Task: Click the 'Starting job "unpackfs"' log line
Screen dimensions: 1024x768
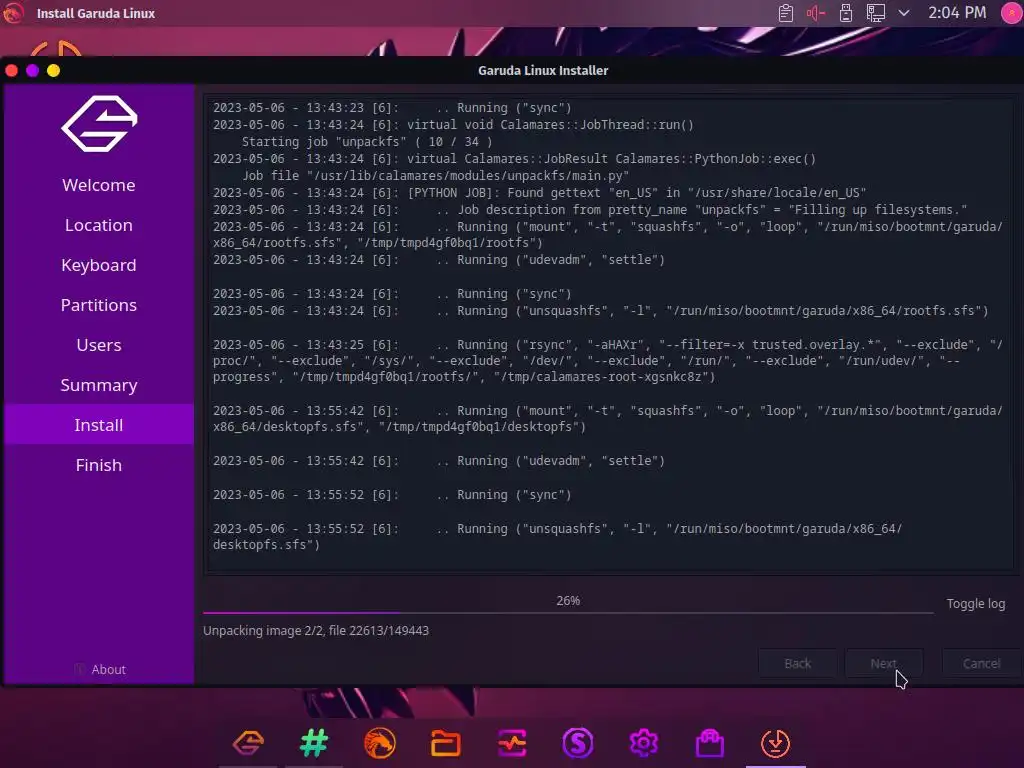Action: (x=367, y=142)
